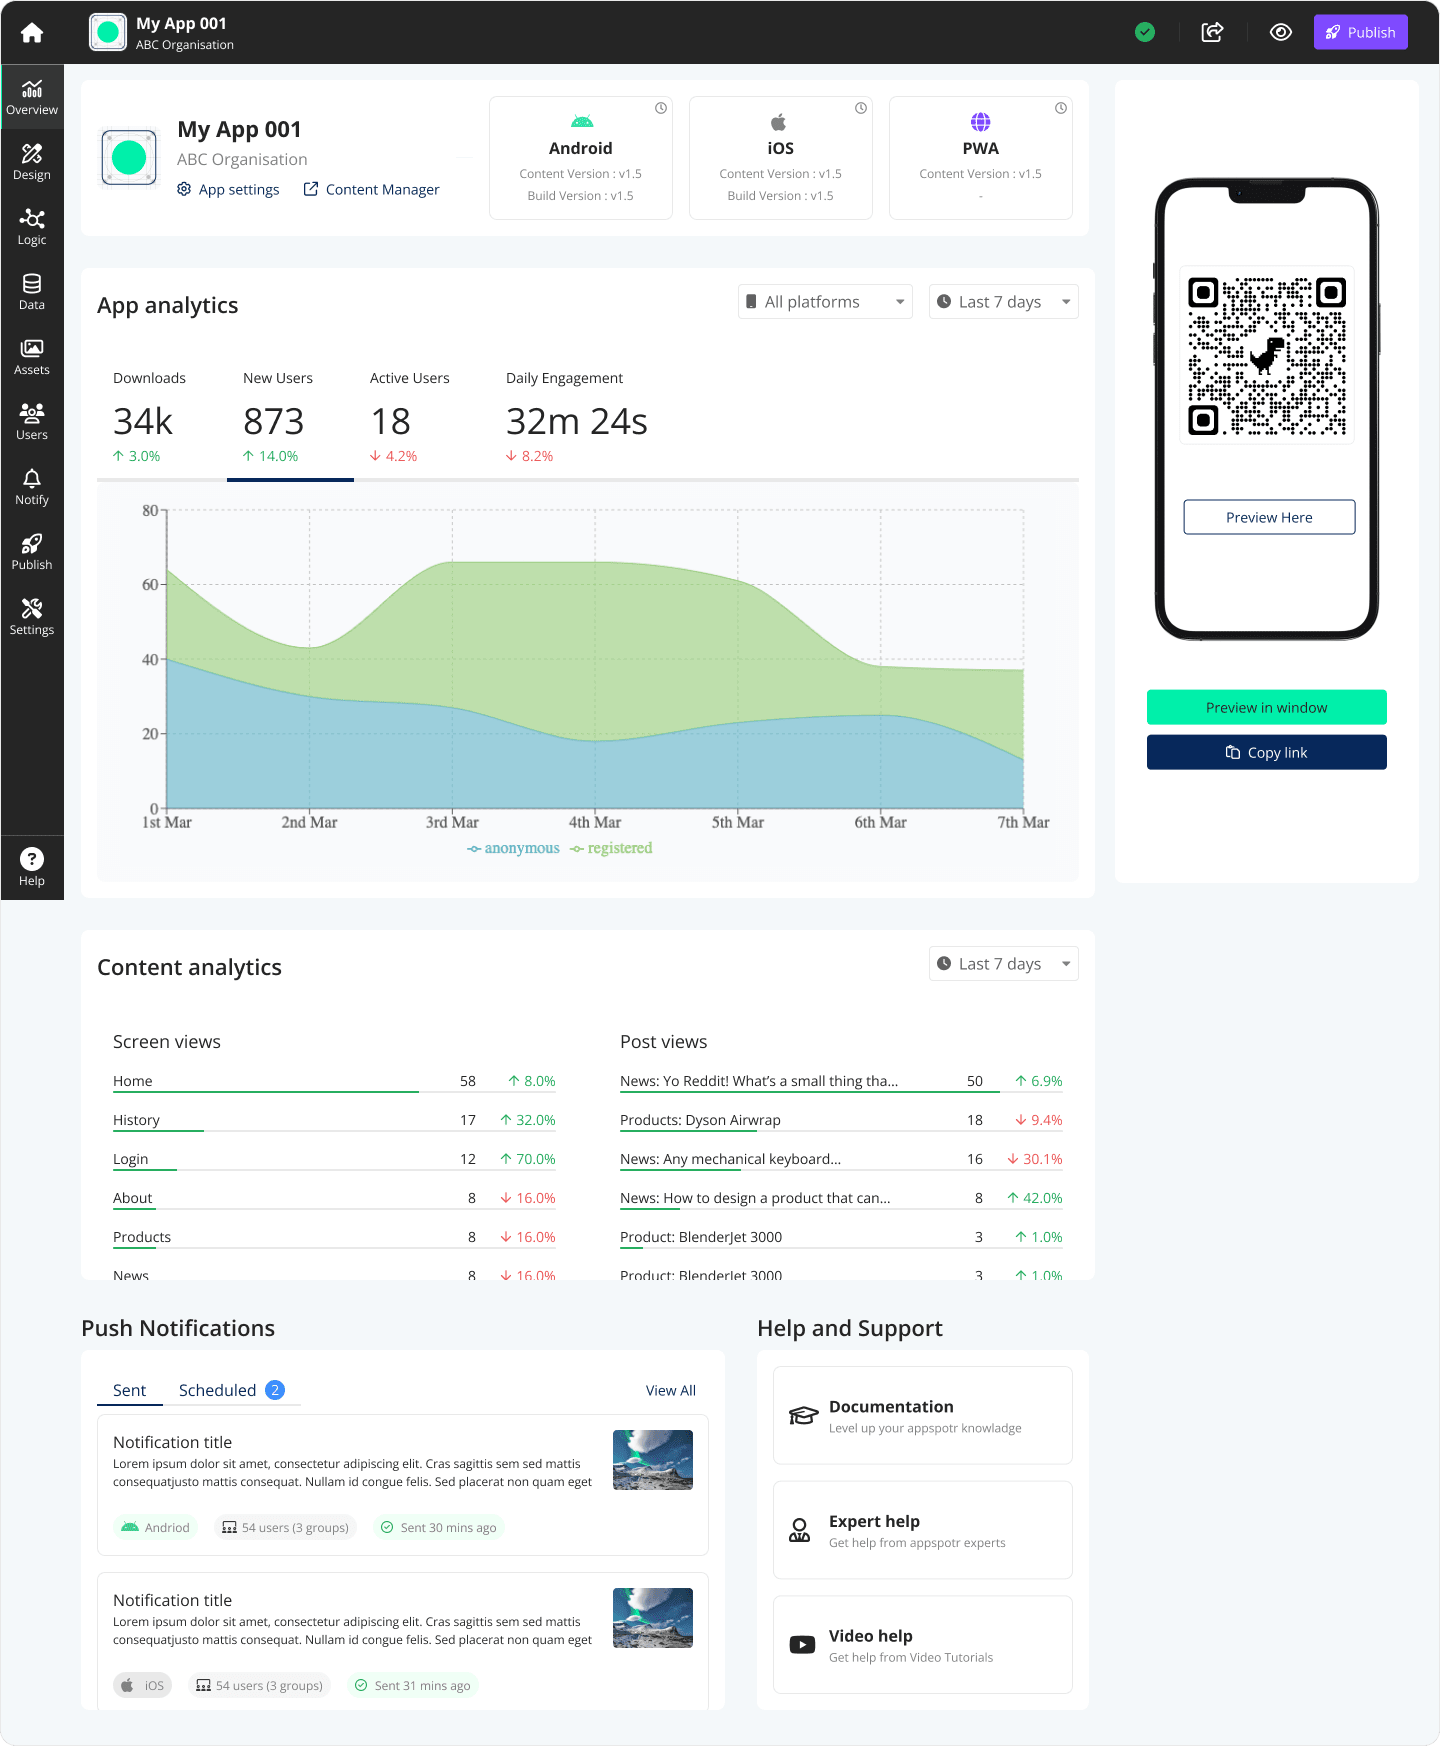Viewport: 1440px width, 1746px height.
Task: Click the Documentation graduation cap icon
Action: click(803, 1416)
